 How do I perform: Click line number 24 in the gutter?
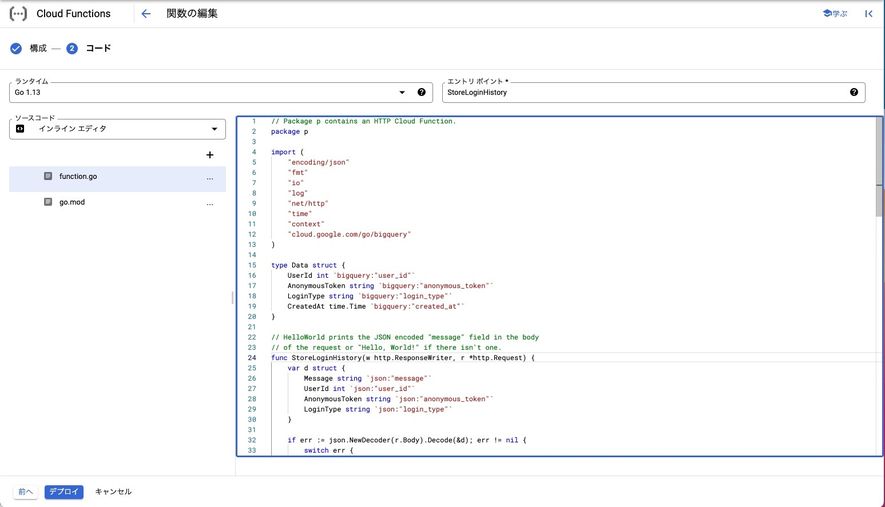click(252, 358)
